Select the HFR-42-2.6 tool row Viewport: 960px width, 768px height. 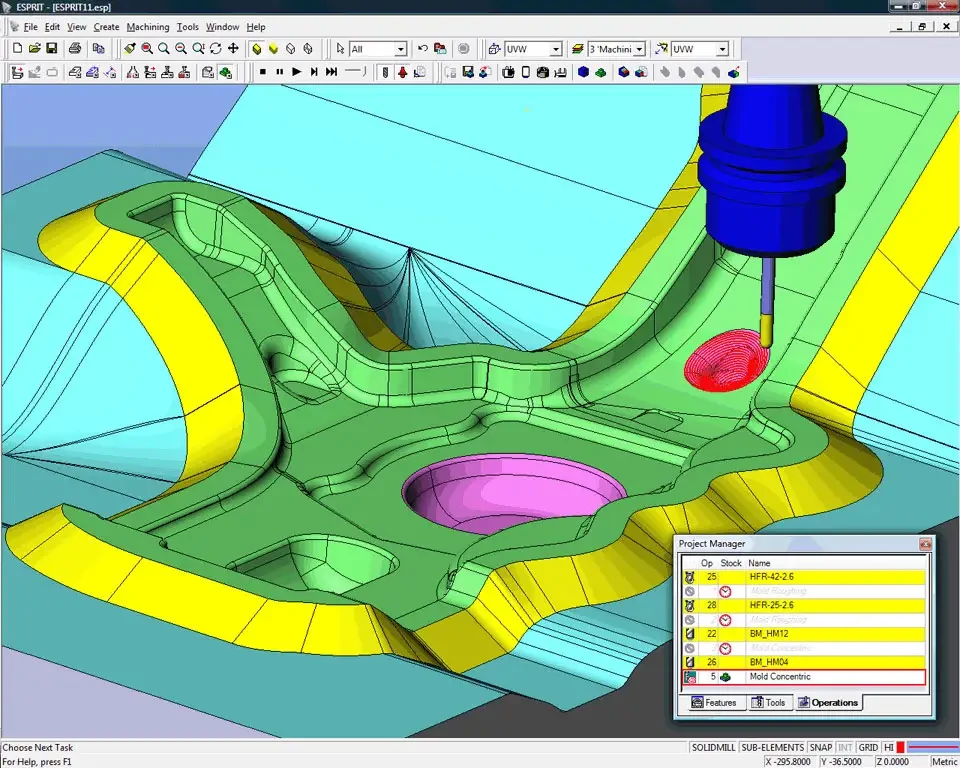click(x=804, y=577)
